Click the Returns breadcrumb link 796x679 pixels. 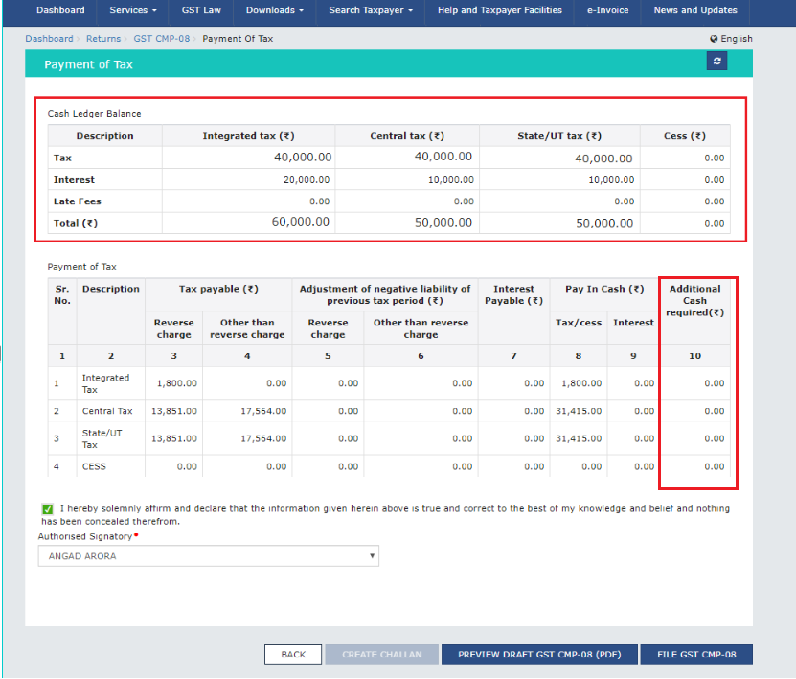pyautogui.click(x=104, y=39)
